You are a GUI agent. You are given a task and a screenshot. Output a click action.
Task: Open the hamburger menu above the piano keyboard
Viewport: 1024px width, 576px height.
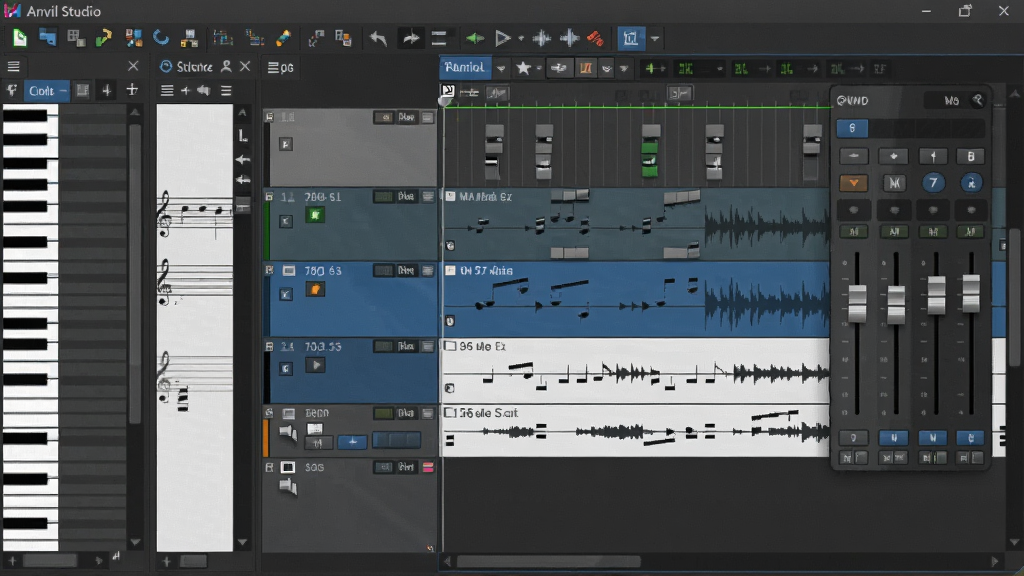coord(13,66)
